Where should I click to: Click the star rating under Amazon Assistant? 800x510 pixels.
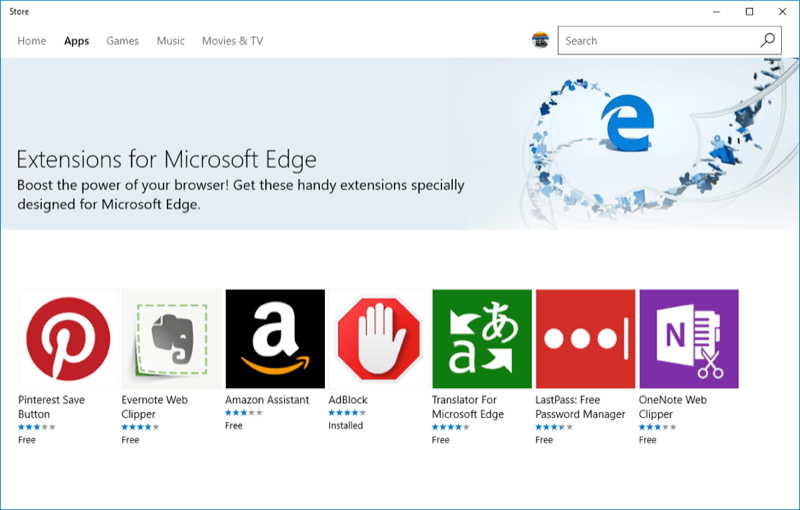(244, 413)
